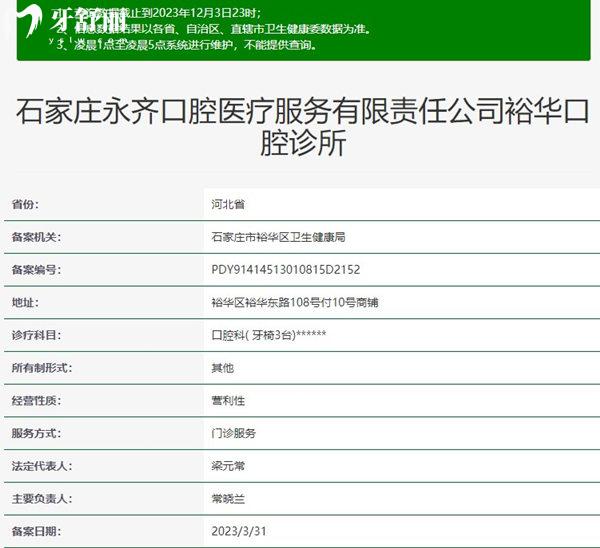600x548 pixels.
Task: Click the 备案编号 label
Action: pyautogui.click(x=36, y=270)
